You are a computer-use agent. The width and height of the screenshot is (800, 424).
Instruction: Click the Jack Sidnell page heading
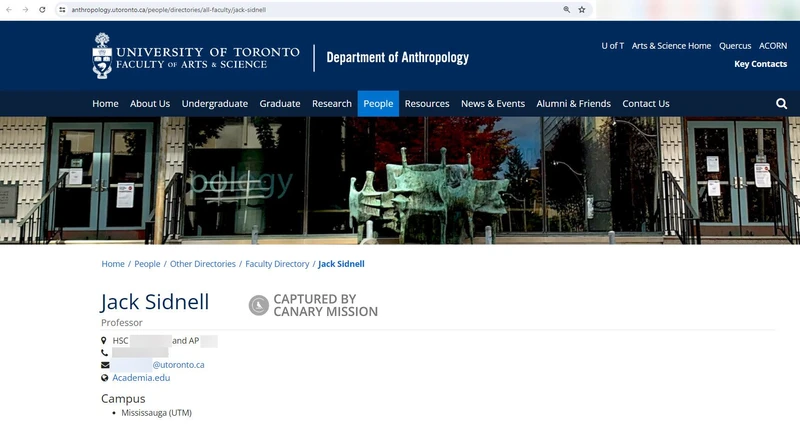pyautogui.click(x=155, y=302)
